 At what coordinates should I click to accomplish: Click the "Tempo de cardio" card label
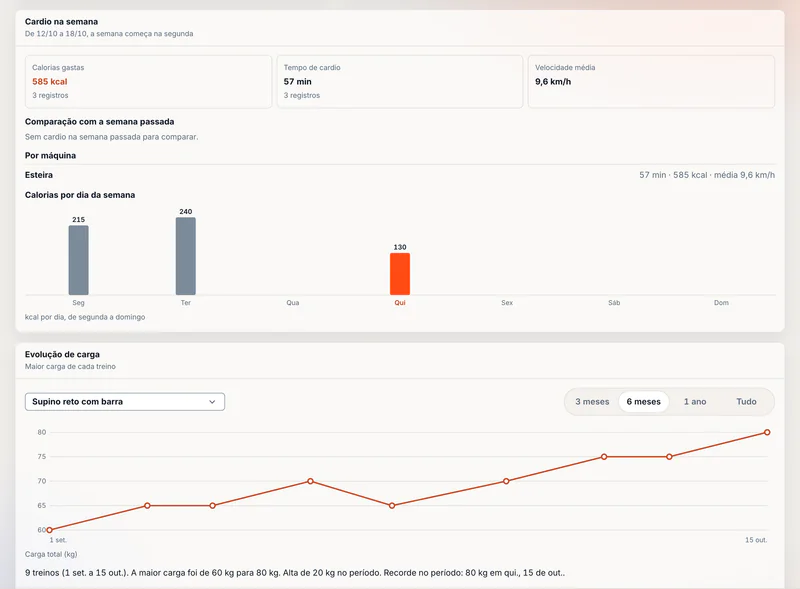312,67
